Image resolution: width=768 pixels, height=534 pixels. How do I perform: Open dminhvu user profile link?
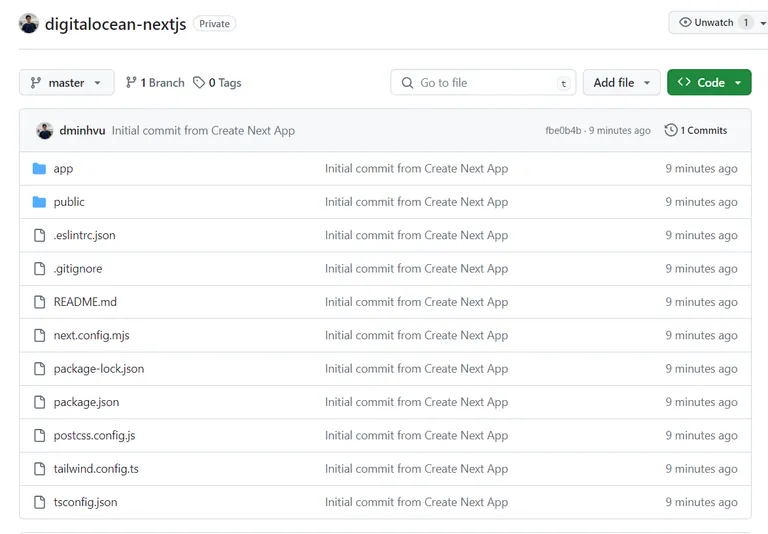click(82, 130)
